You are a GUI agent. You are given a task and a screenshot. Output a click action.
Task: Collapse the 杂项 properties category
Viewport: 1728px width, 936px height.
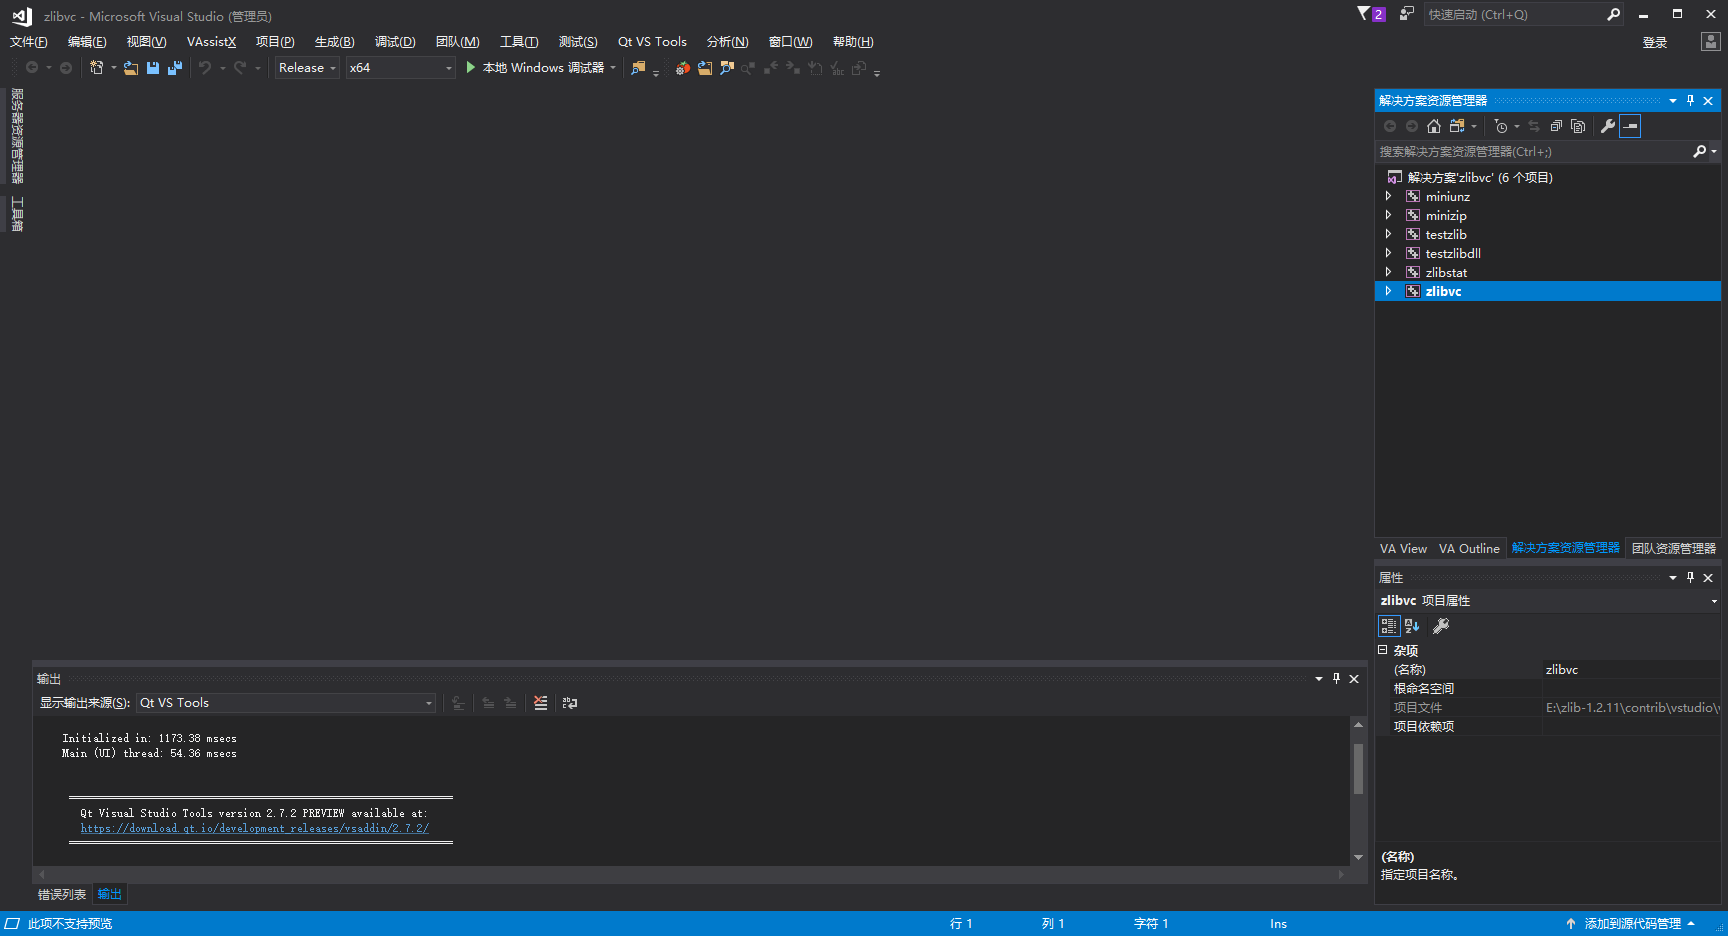pos(1383,650)
